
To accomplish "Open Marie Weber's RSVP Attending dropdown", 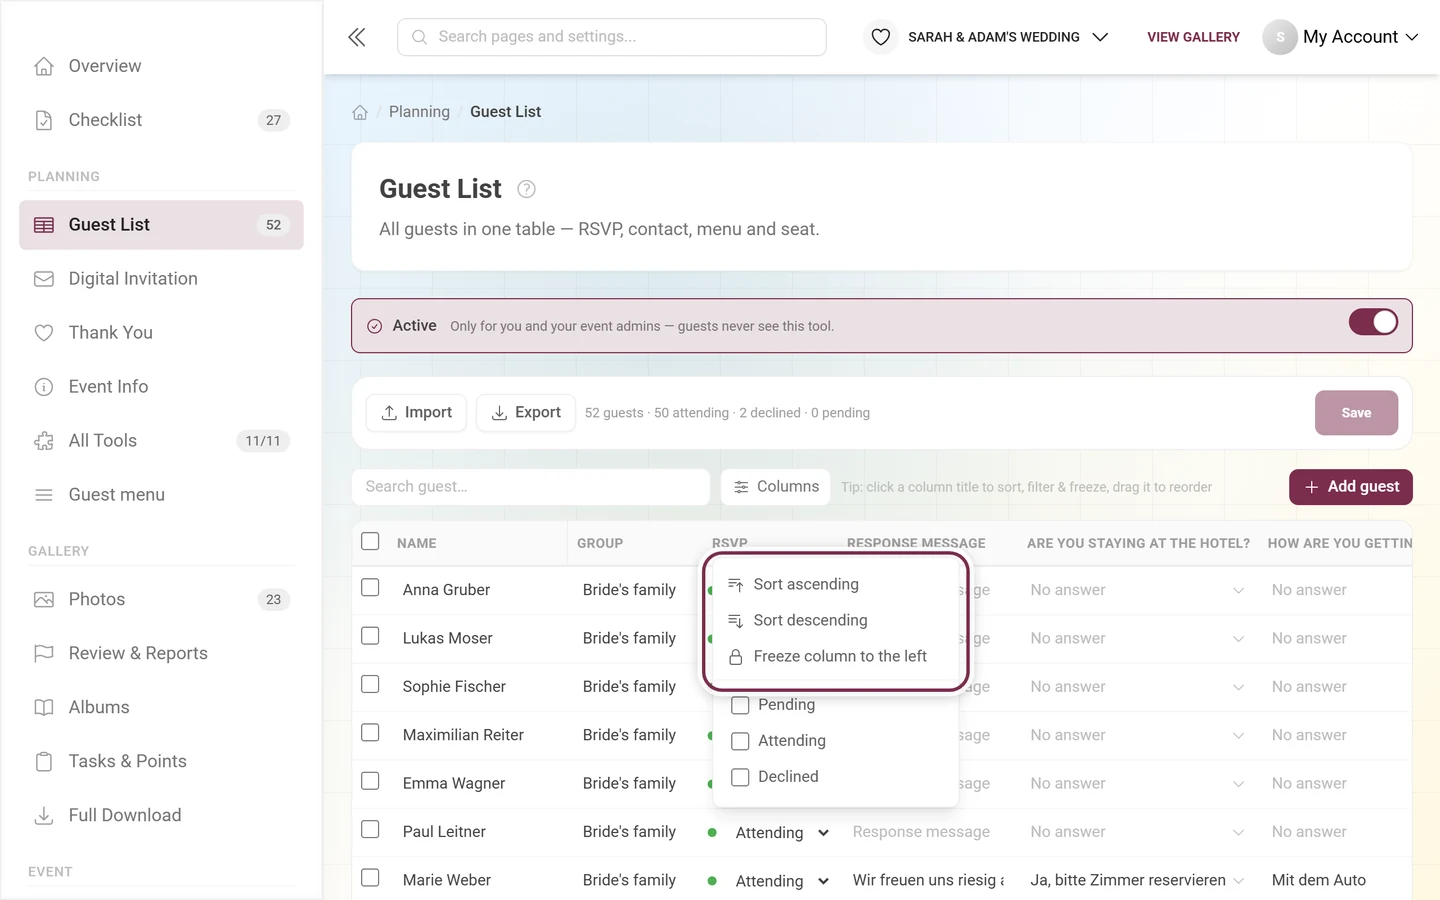I will click(782, 881).
